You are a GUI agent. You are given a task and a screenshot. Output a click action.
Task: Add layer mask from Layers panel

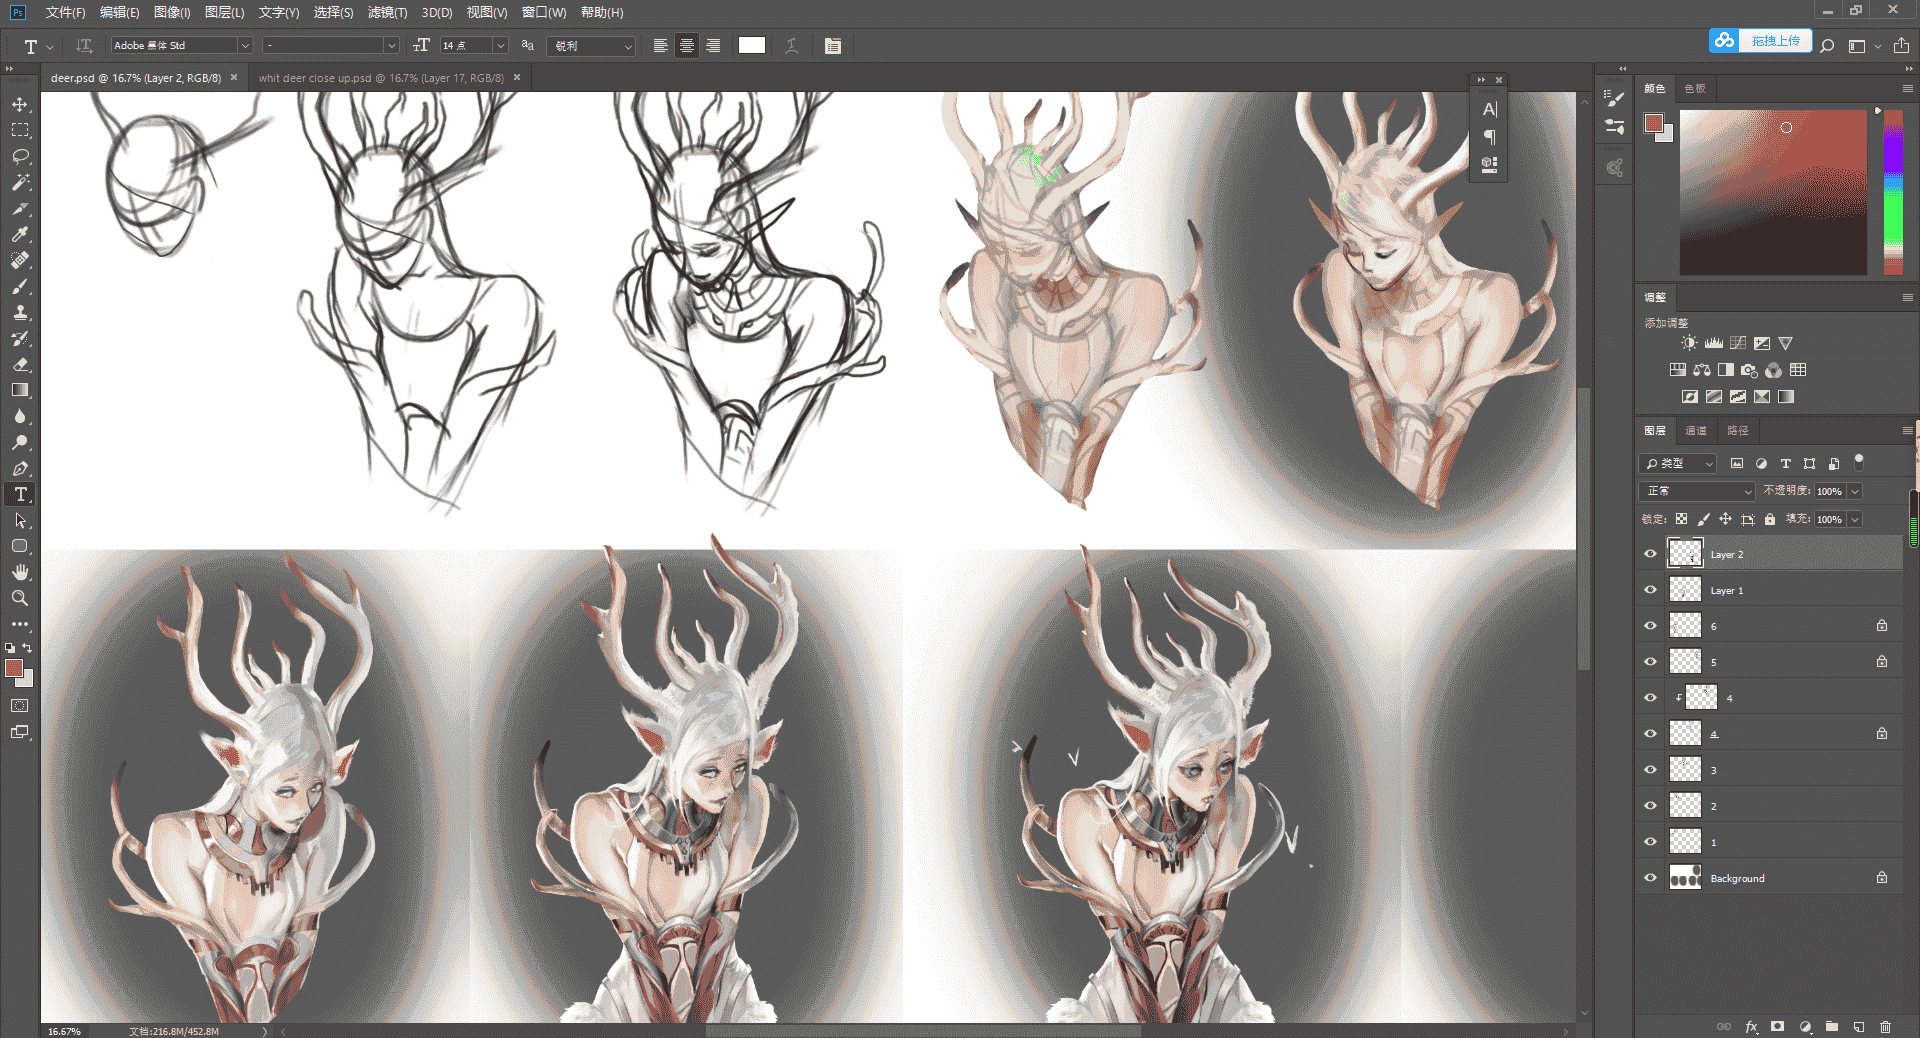(1777, 1027)
